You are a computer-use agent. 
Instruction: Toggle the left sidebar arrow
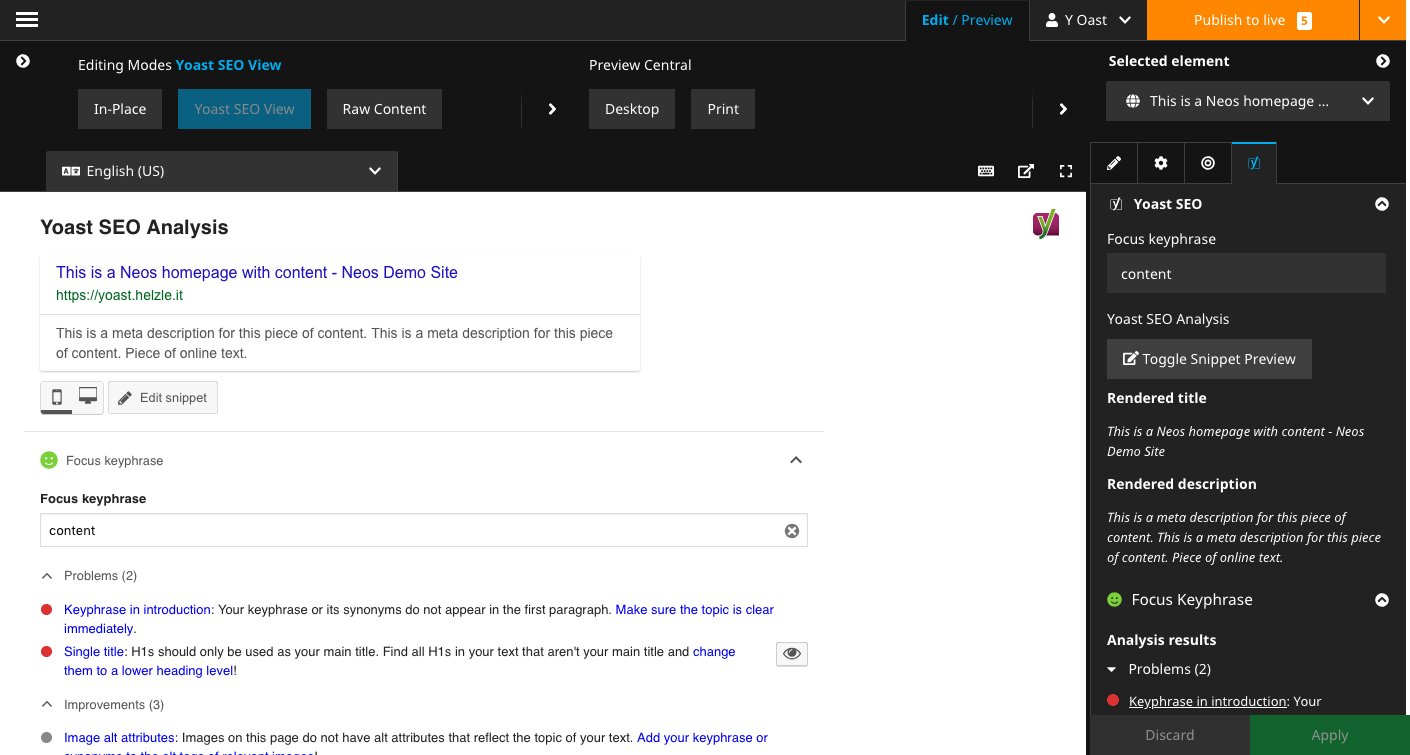click(23, 62)
